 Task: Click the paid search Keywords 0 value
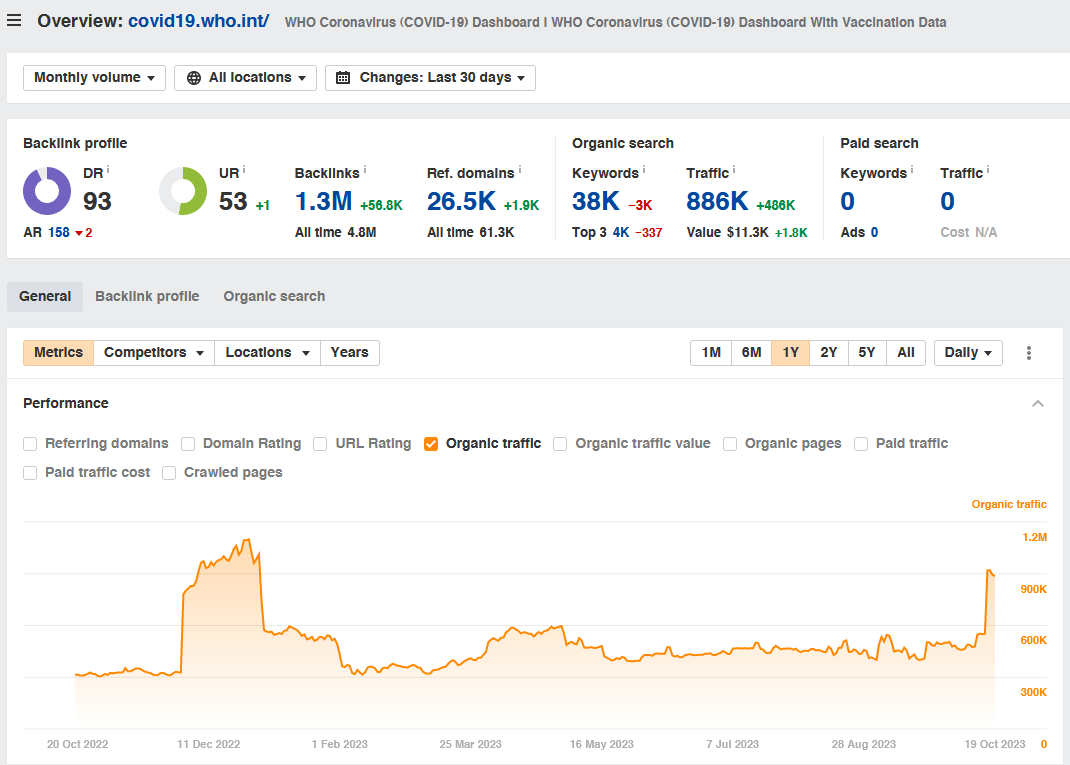pos(848,201)
